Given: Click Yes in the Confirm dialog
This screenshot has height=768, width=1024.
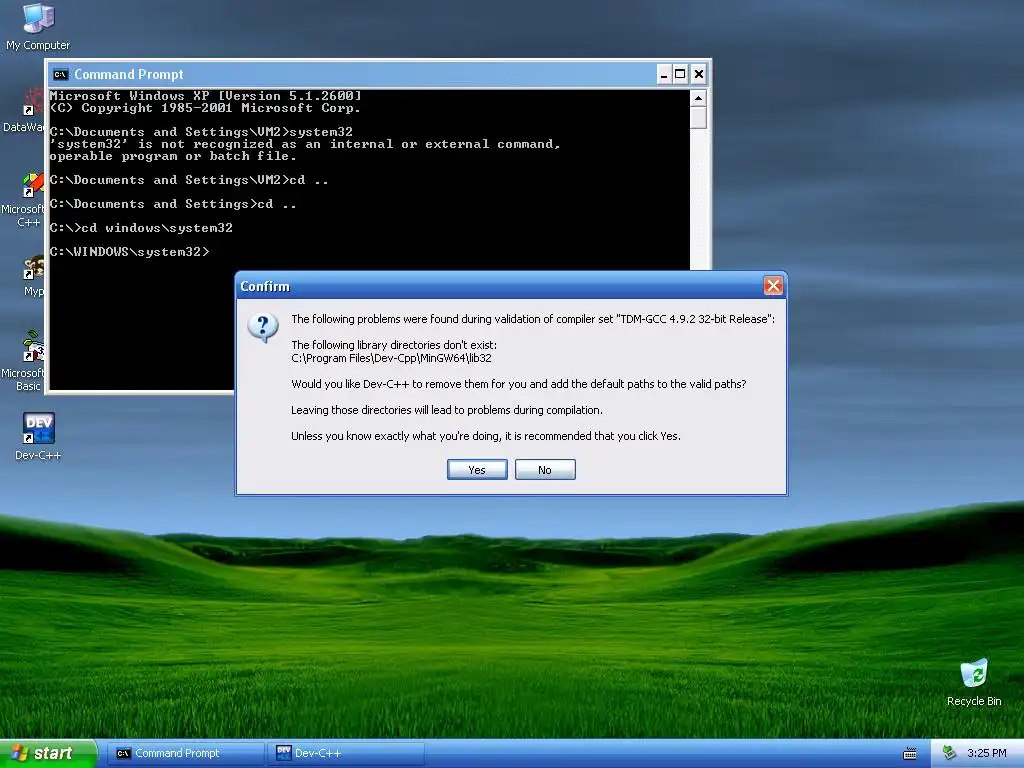Looking at the screenshot, I should pyautogui.click(x=477, y=470).
